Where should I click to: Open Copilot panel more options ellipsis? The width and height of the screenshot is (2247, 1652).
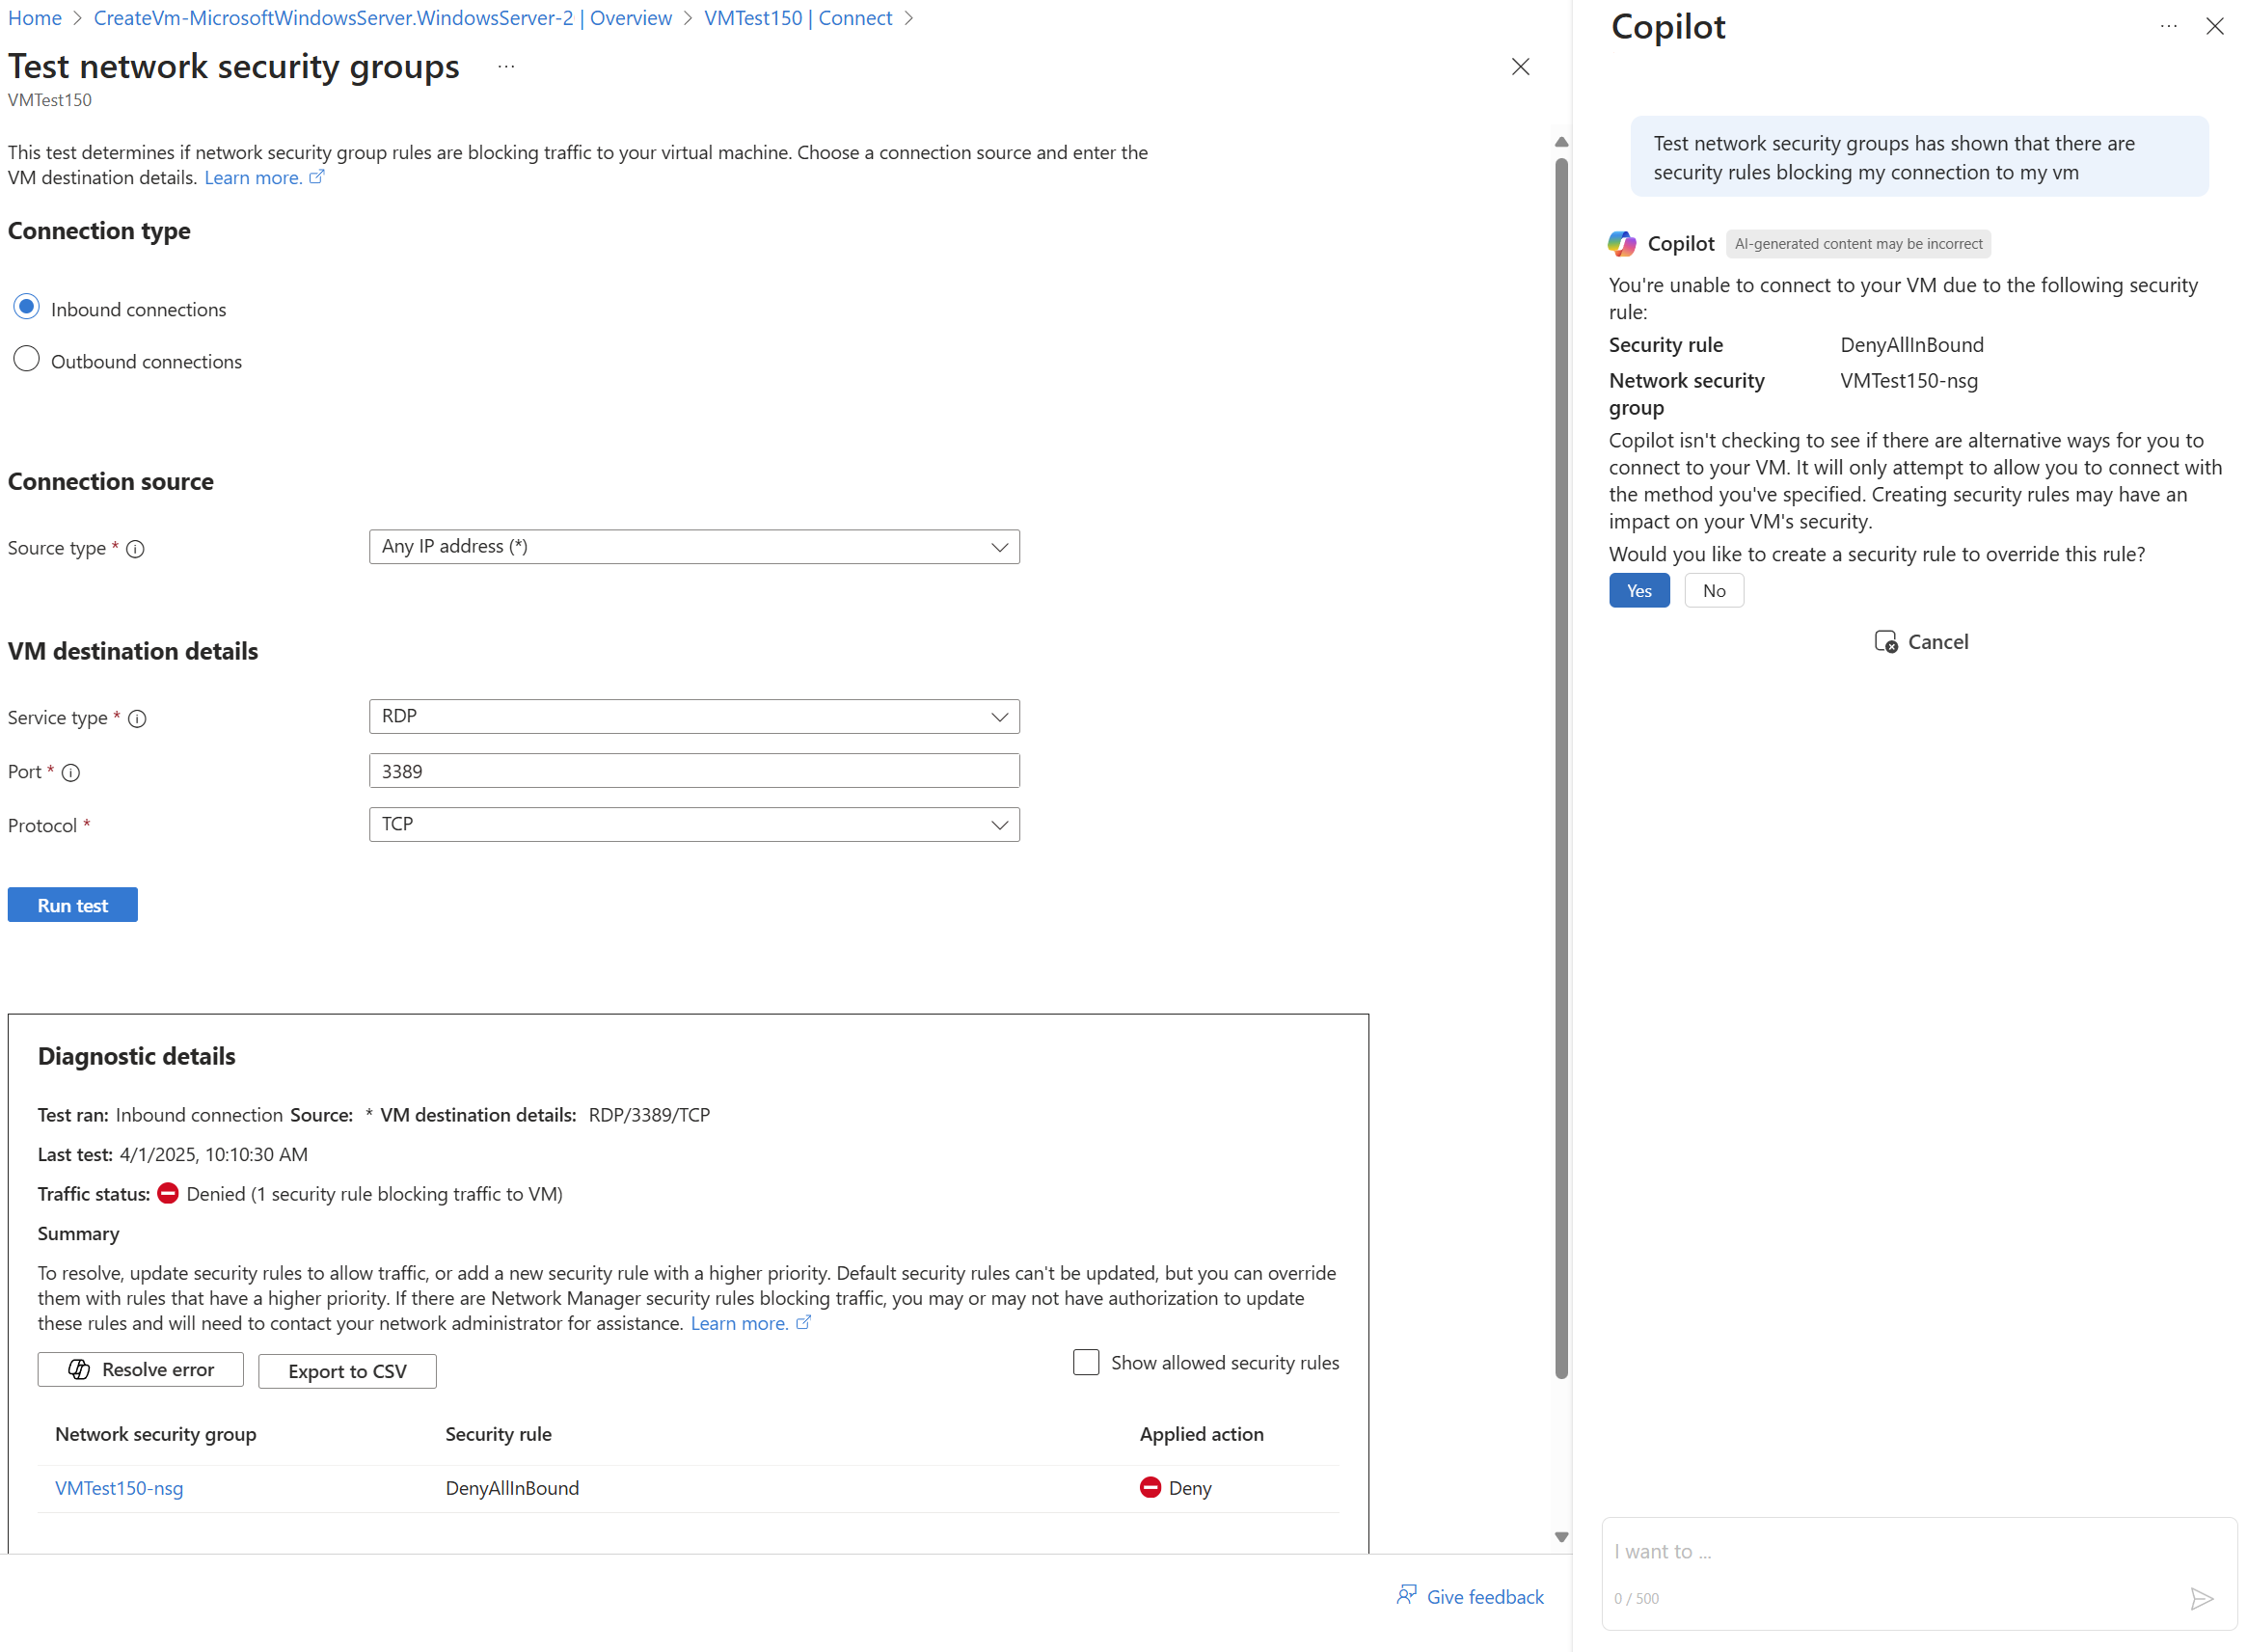tap(2167, 27)
